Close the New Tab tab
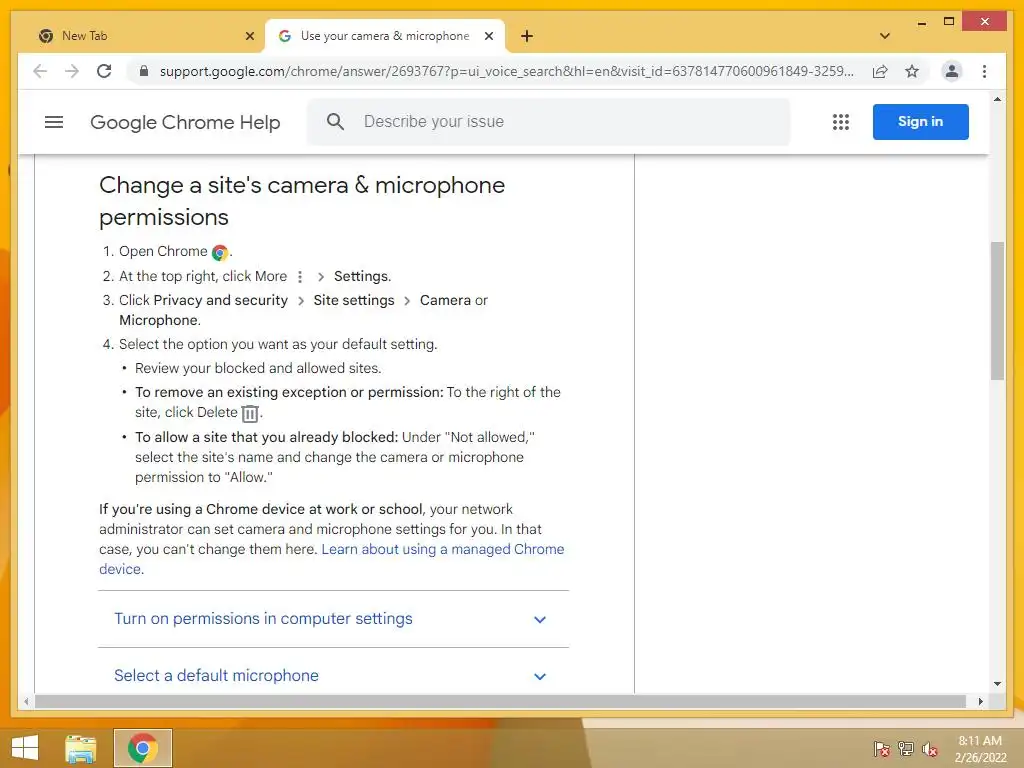 [249, 36]
